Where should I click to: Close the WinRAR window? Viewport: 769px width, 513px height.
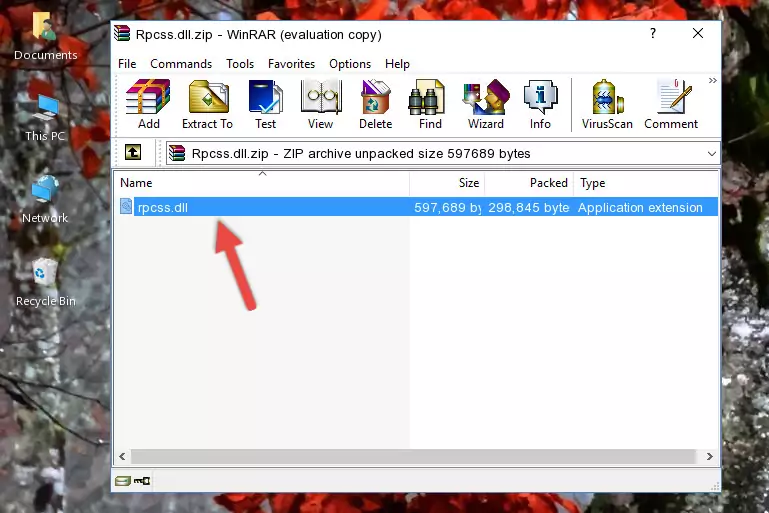[x=697, y=33]
